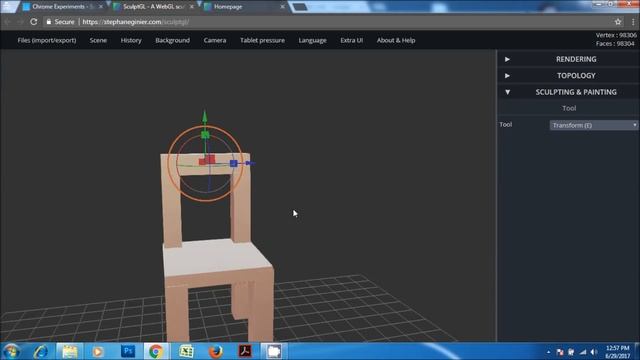Show hidden system tray icons

548,352
